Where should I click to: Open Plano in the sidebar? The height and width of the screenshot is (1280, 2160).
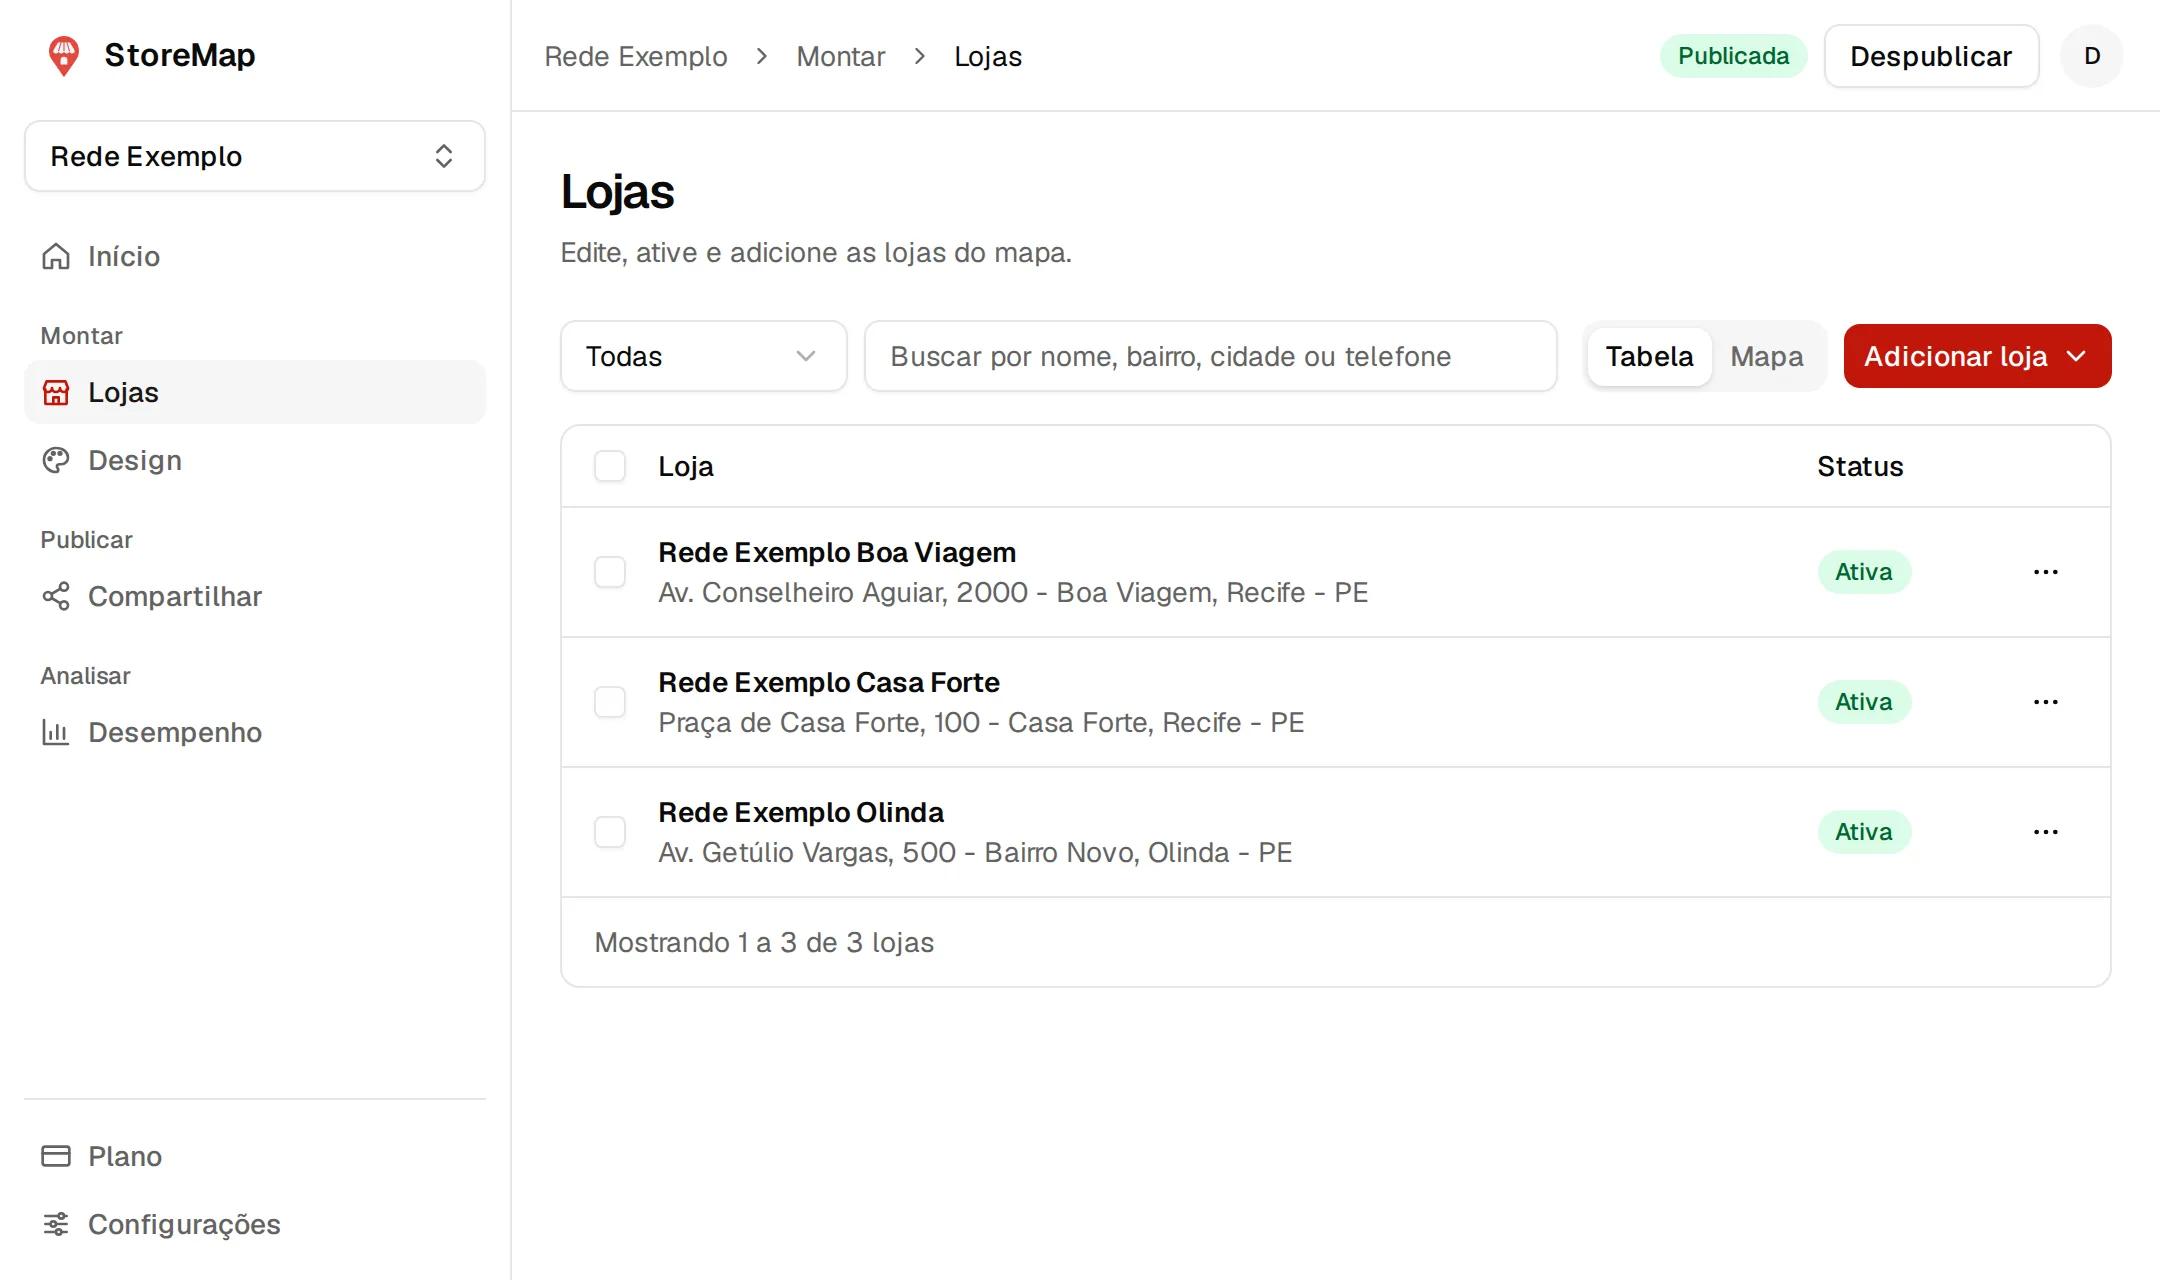(255, 1156)
